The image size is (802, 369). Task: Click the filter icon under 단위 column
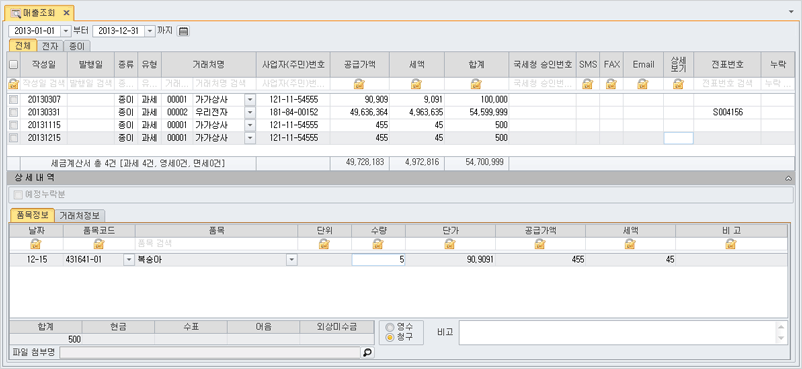324,244
